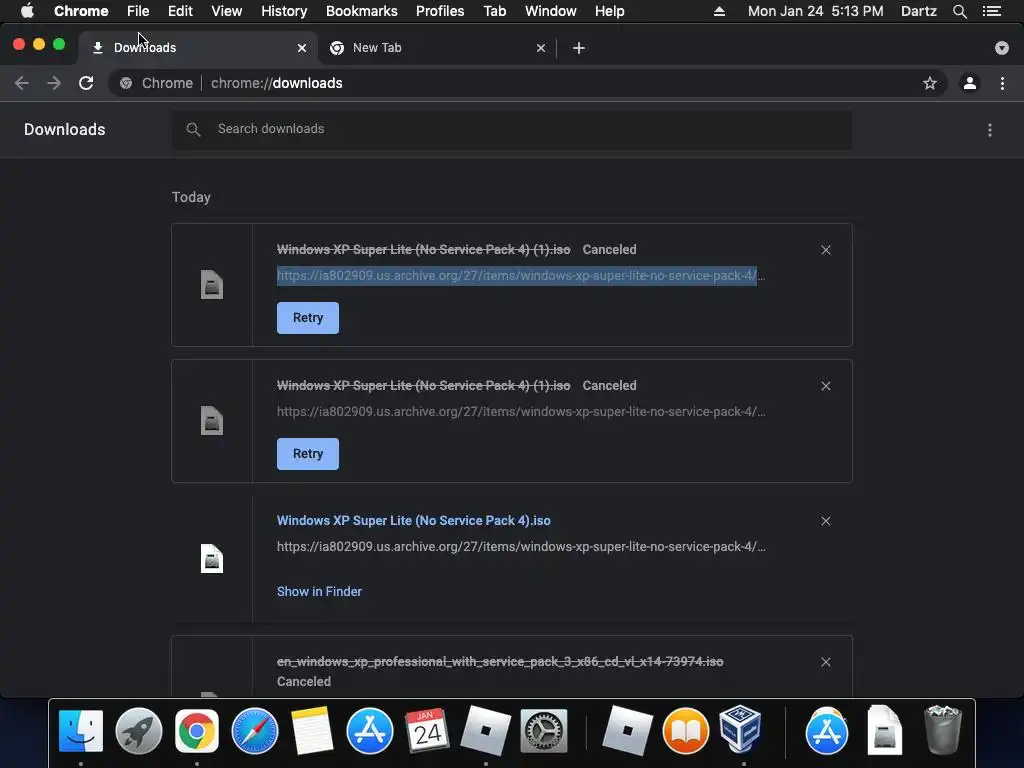Open Finder from the dock

81,731
